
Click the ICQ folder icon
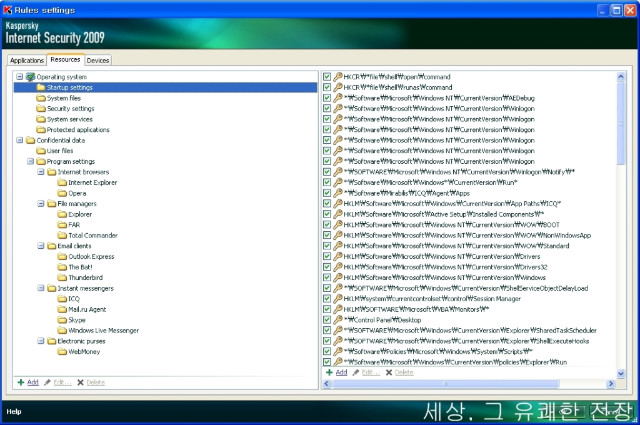pos(62,299)
